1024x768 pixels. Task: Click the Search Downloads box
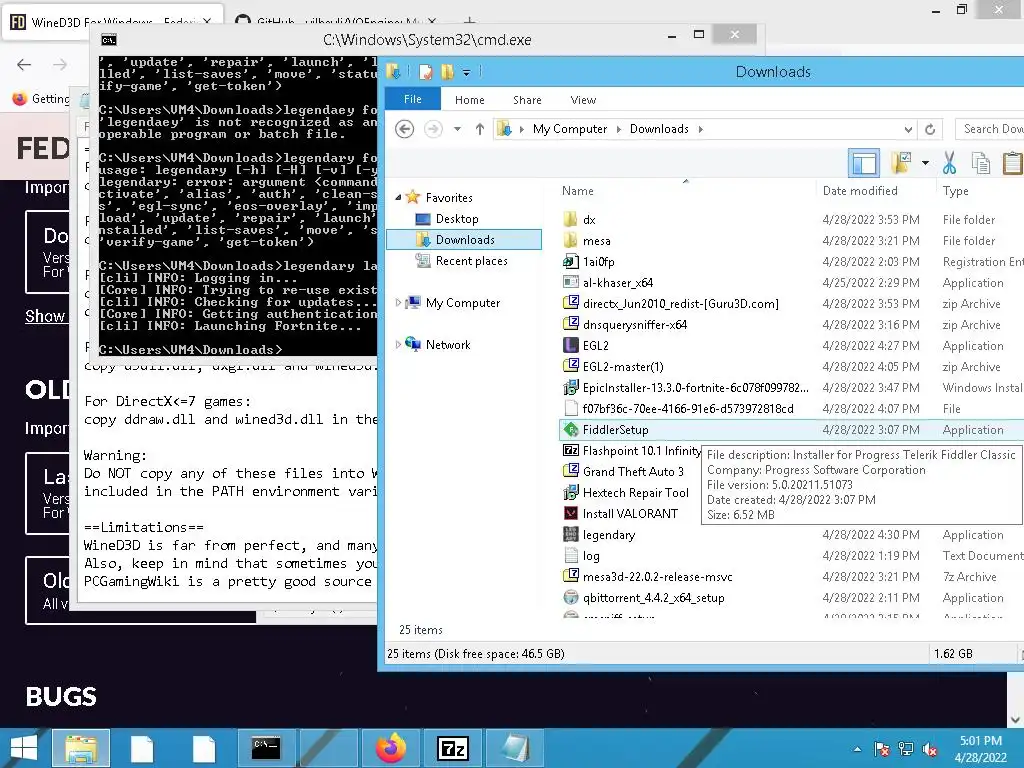991,129
